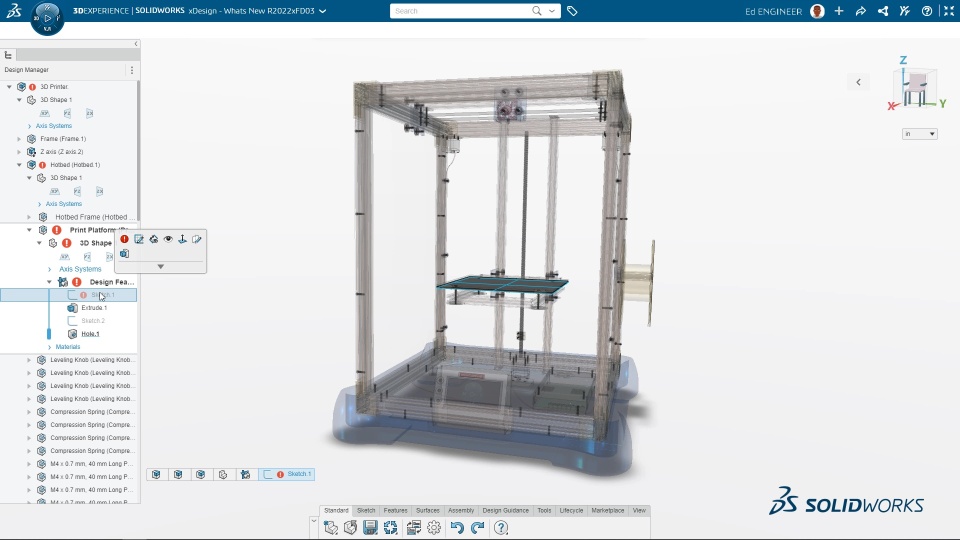The width and height of the screenshot is (960, 540).
Task: Click the Hole.1 feature link
Action: coord(90,334)
